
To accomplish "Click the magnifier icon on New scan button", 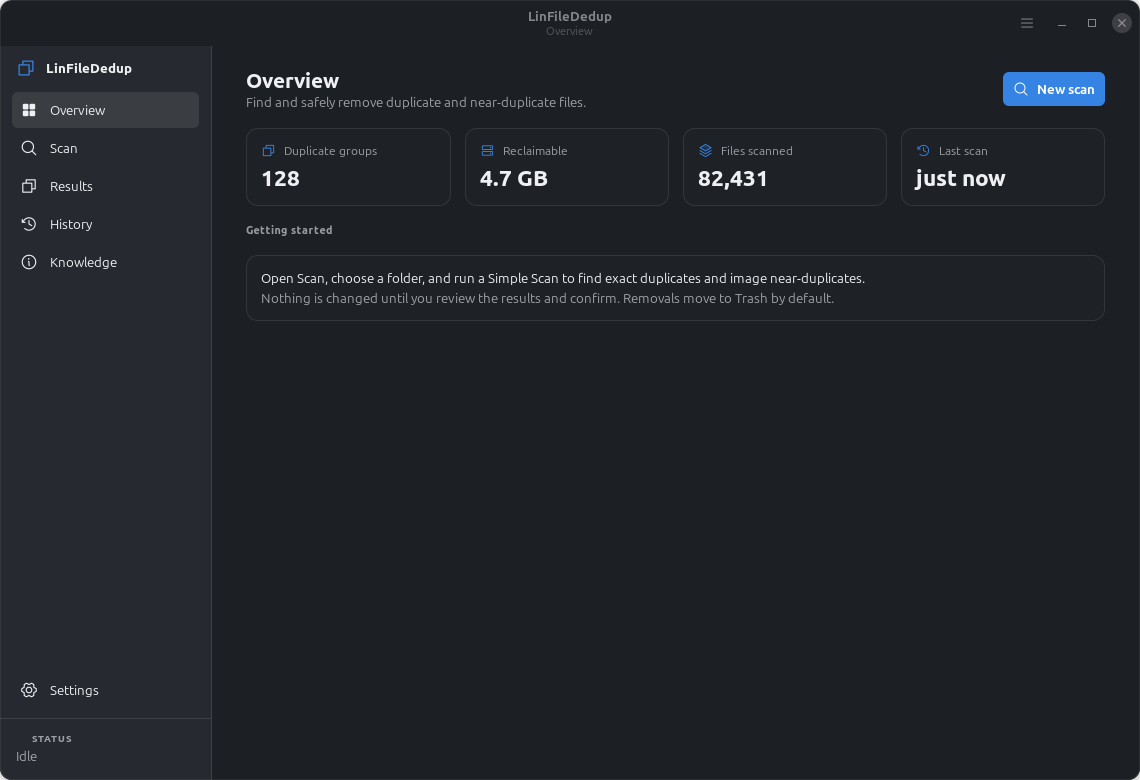I will 1021,89.
